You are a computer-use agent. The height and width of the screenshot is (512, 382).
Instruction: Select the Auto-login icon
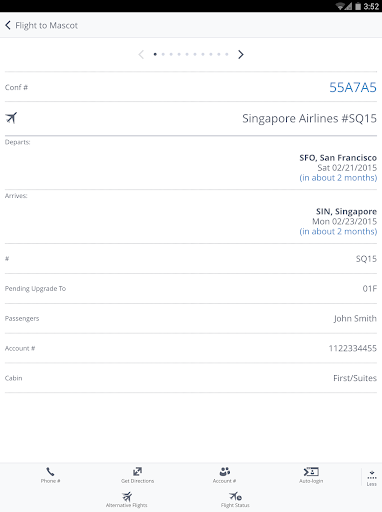311,472
